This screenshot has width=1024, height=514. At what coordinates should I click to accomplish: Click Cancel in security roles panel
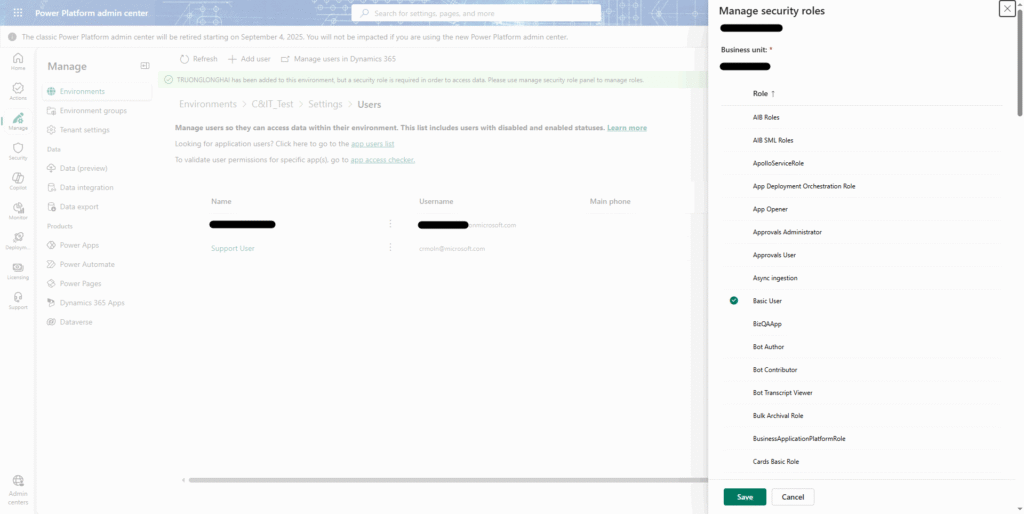793,497
